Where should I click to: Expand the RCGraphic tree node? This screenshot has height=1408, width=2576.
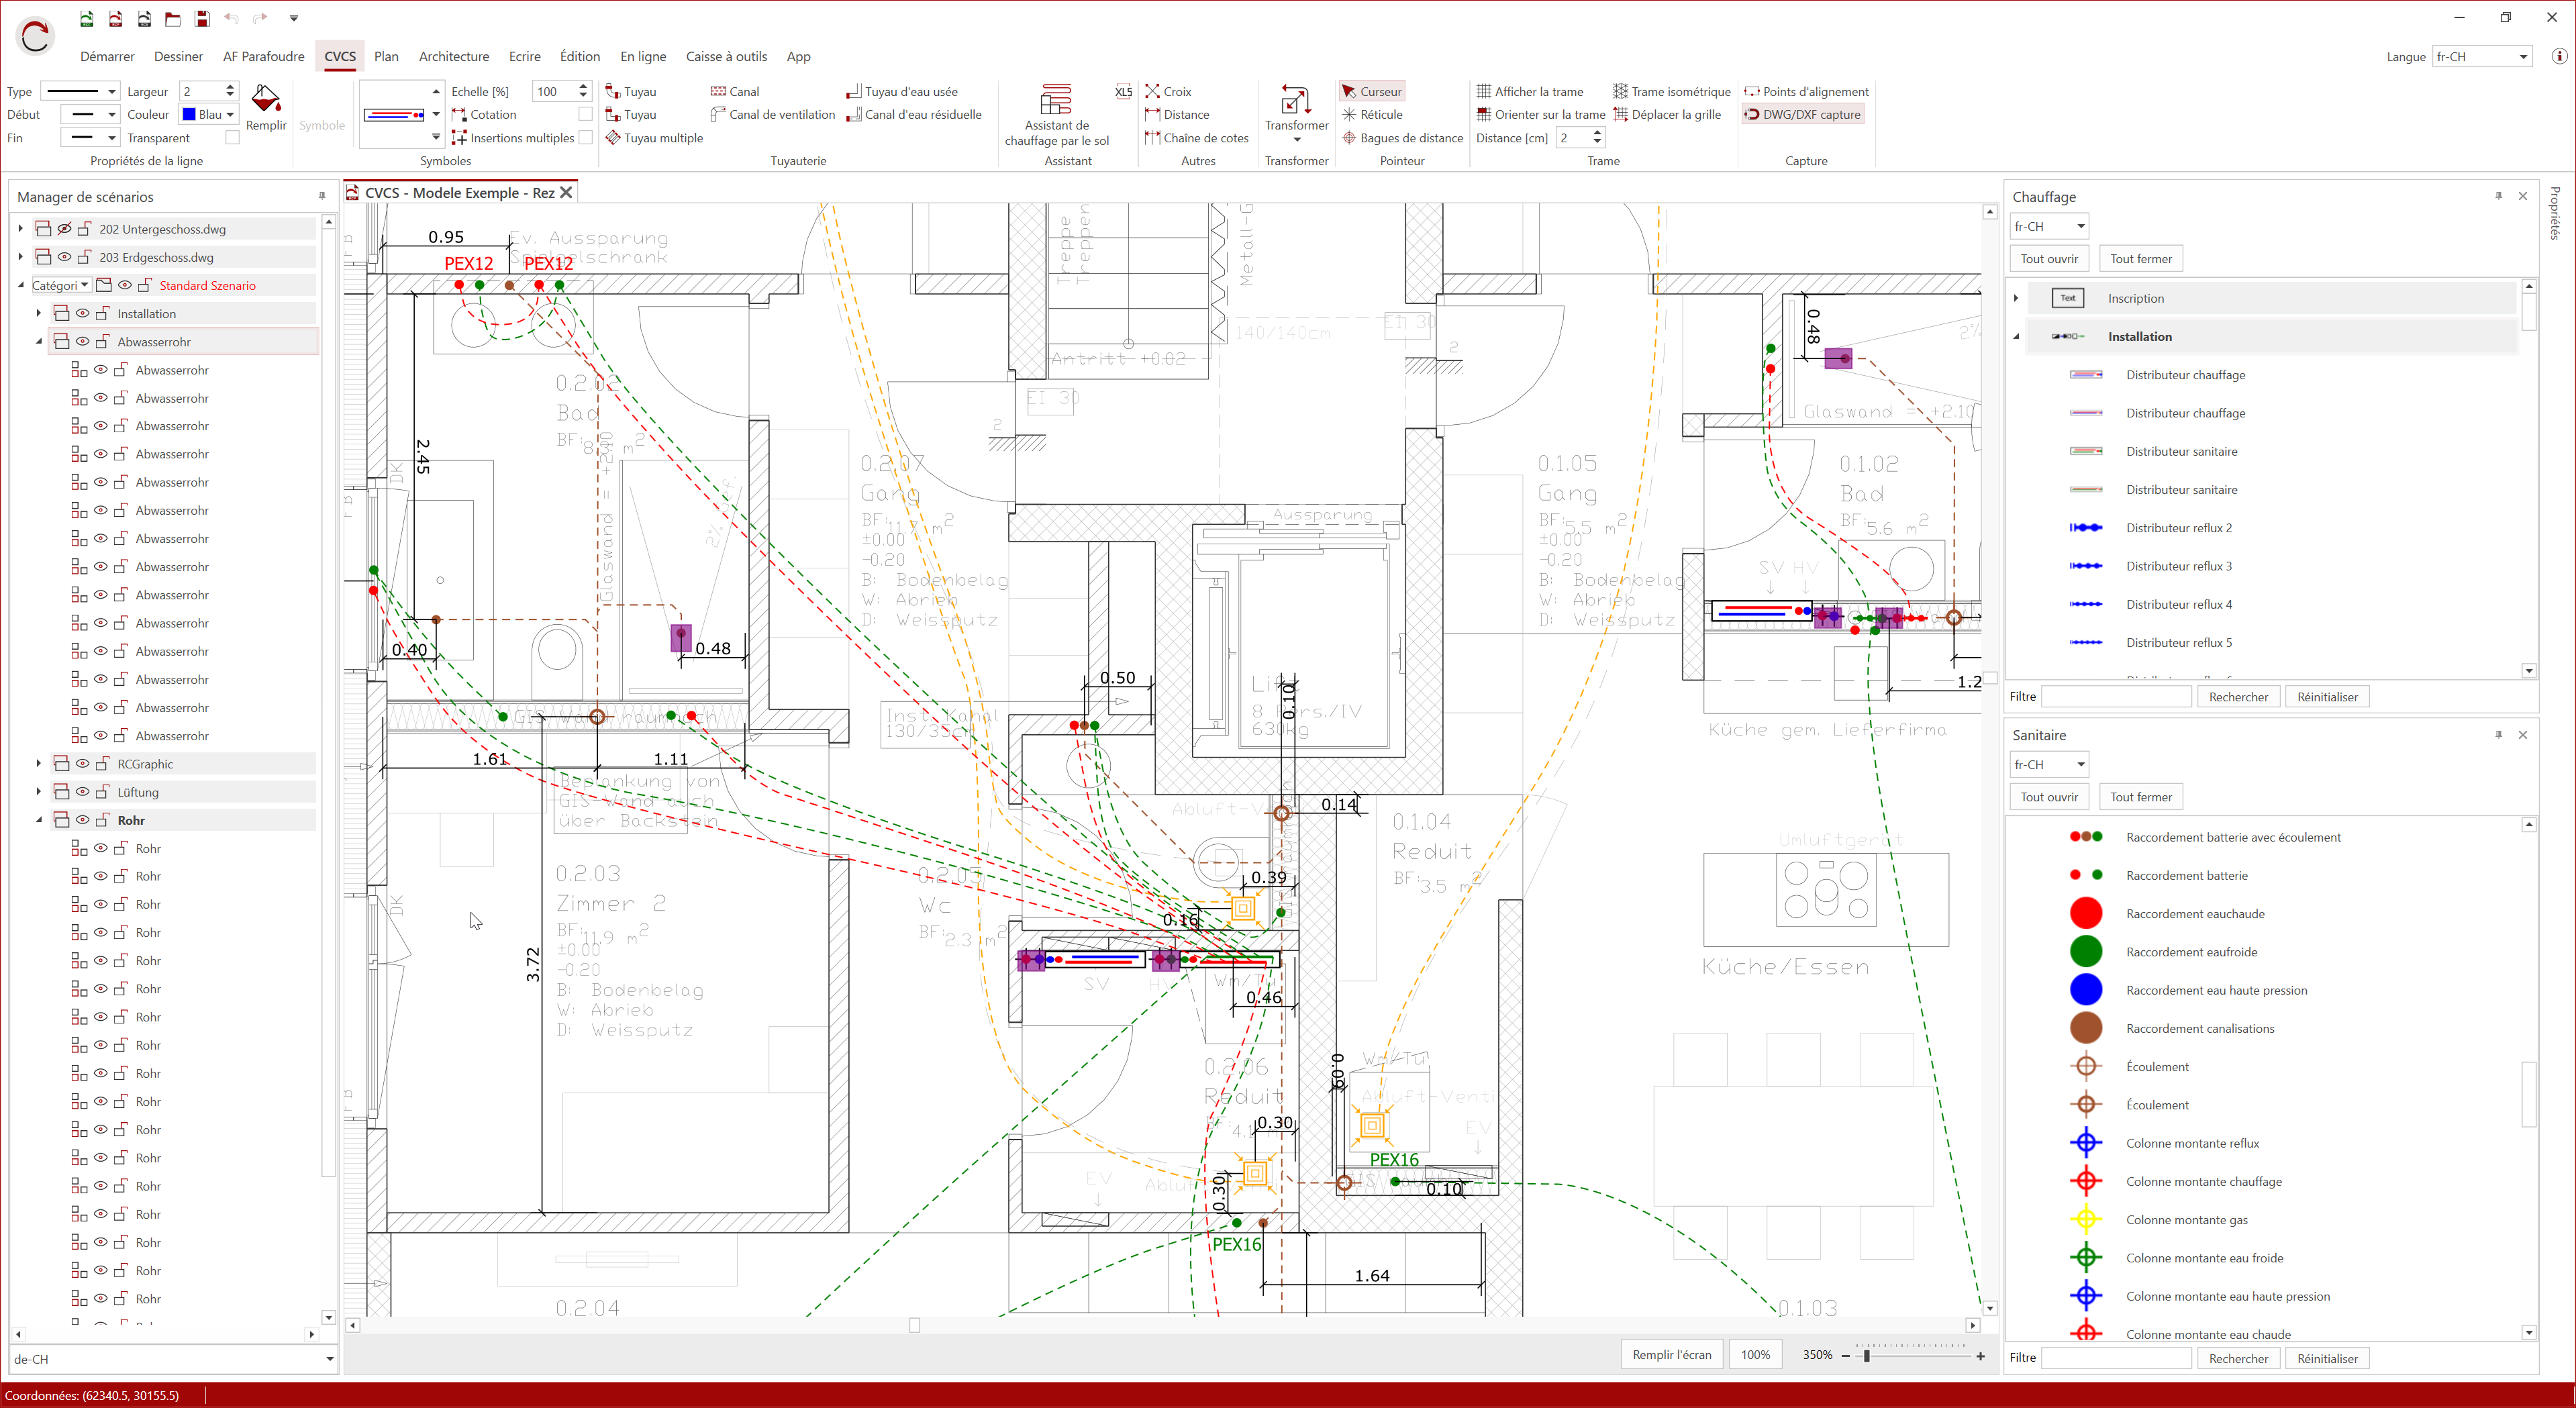(x=39, y=764)
